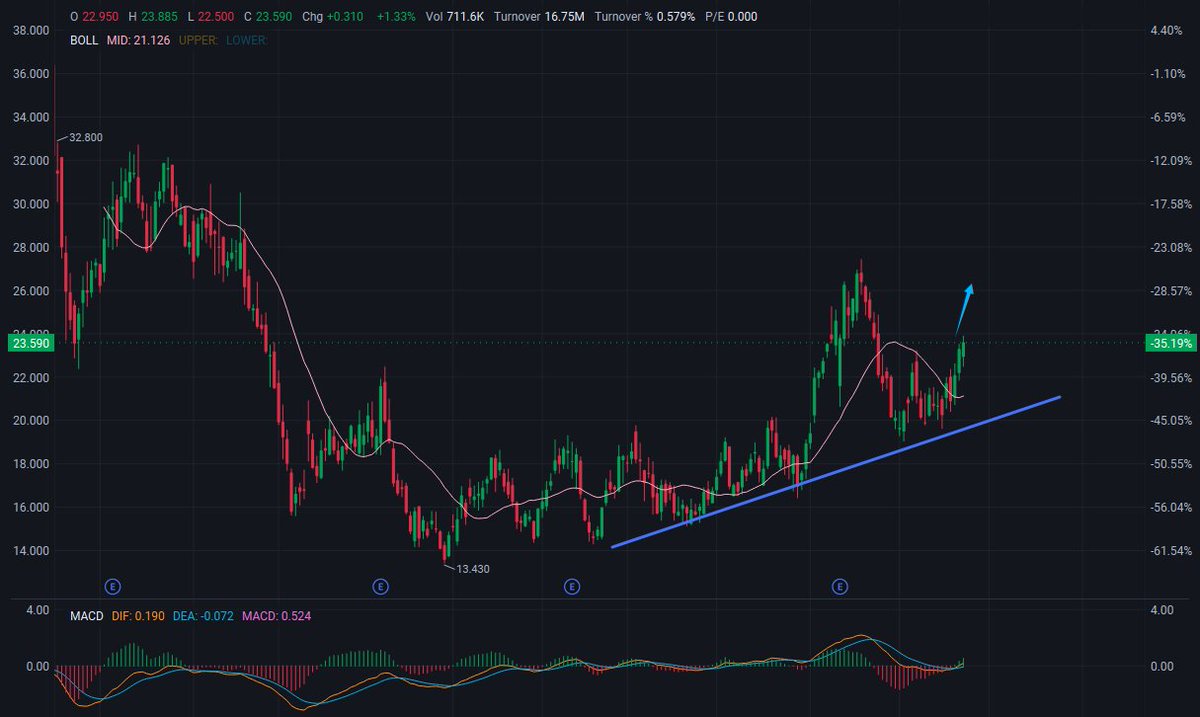Viewport: 1200px width, 717px height.
Task: Click the high price H 23.885
Action: pyautogui.click(x=152, y=17)
